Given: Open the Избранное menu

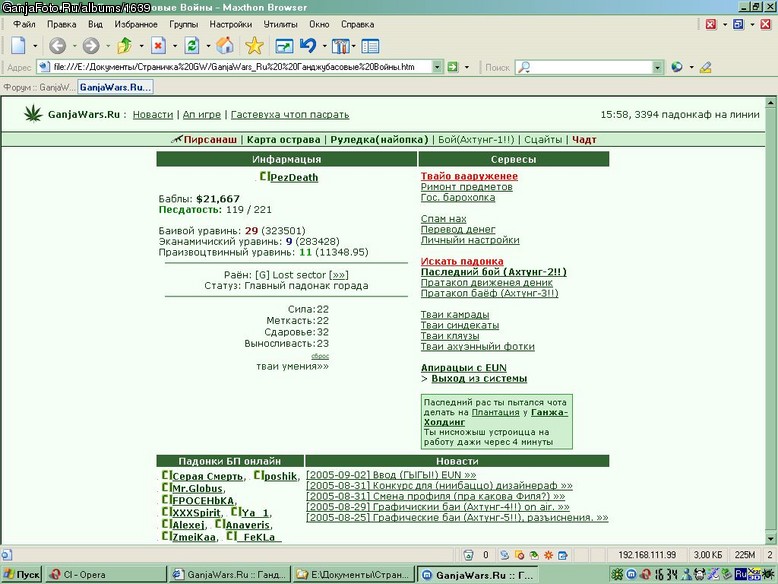Looking at the screenshot, I should 136,24.
